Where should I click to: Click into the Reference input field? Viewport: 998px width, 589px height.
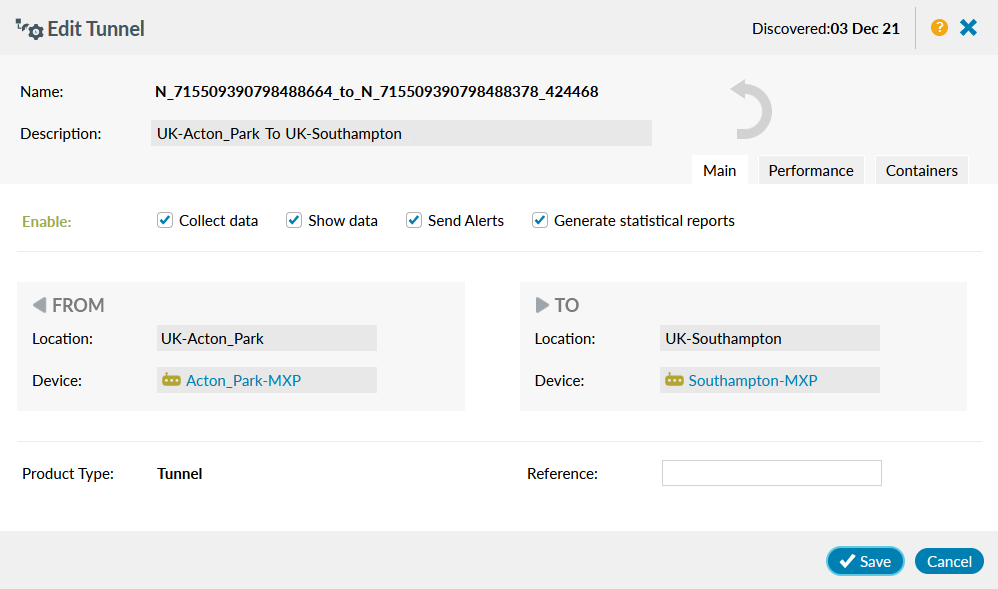pos(771,473)
